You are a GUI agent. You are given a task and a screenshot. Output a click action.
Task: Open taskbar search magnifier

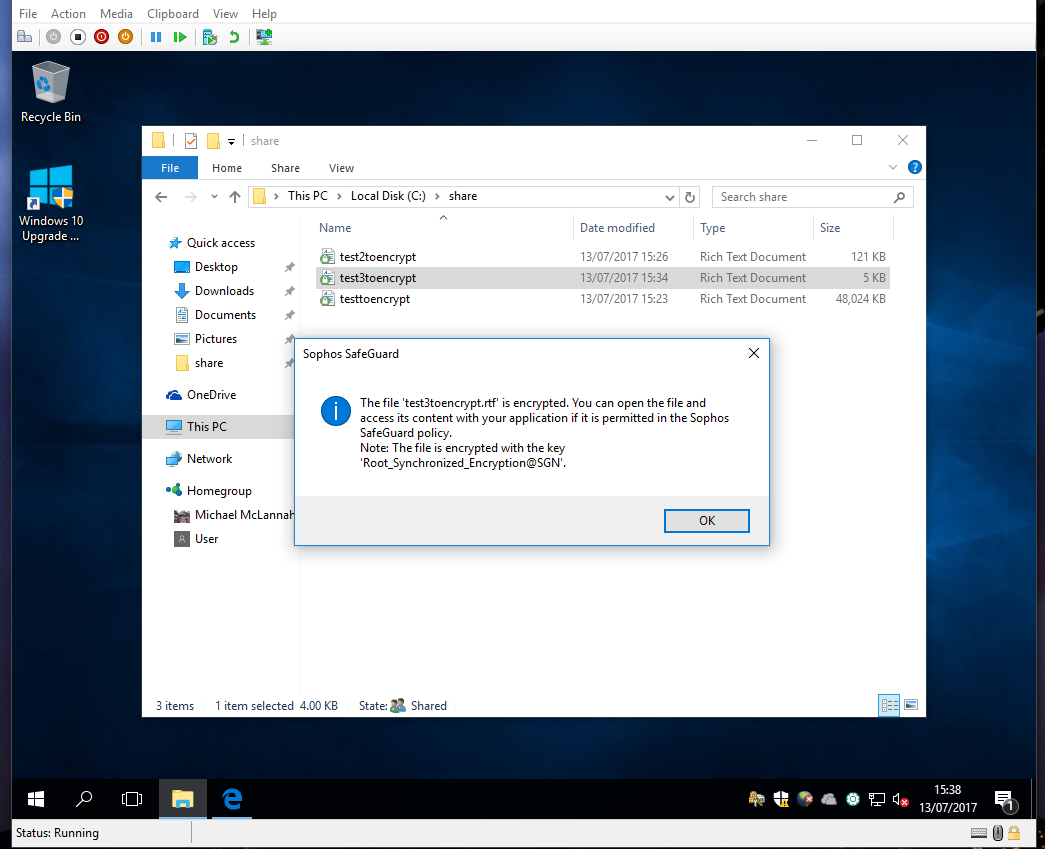[x=84, y=799]
